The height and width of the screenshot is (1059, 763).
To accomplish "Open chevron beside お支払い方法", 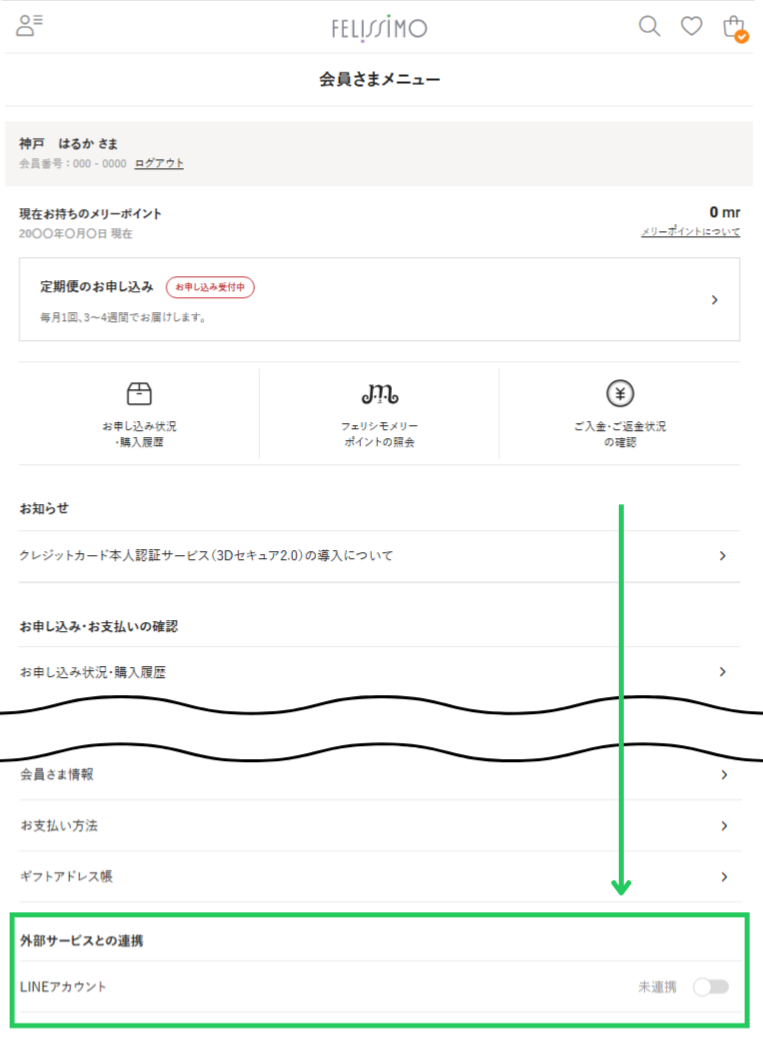I will click(x=722, y=826).
